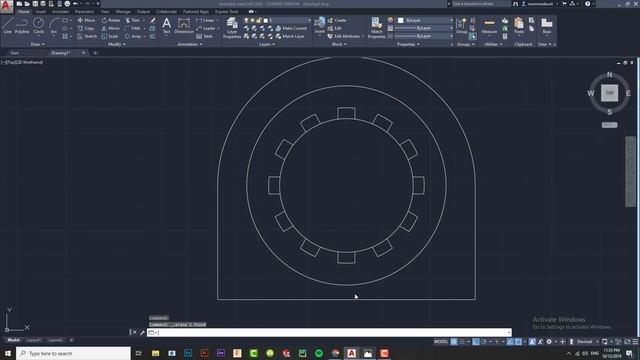Open the Annotate ribbon tab

coord(60,12)
